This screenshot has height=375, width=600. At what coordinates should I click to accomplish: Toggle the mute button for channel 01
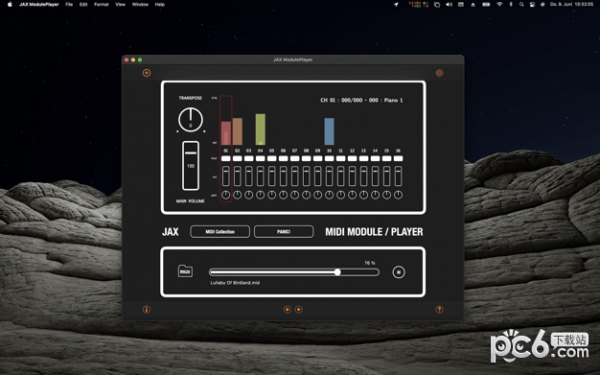click(x=226, y=158)
